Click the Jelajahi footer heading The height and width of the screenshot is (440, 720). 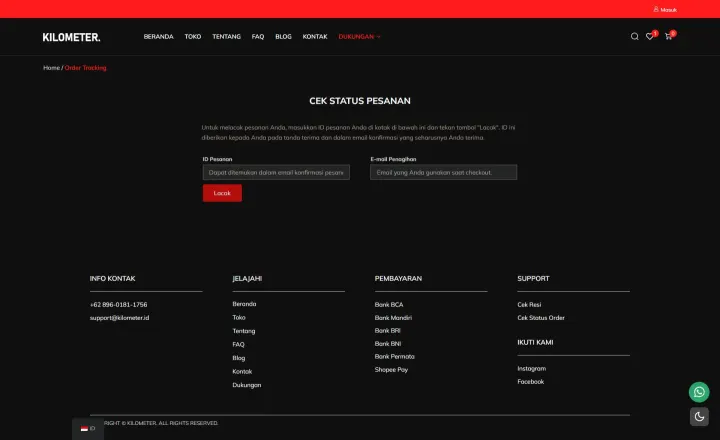coord(247,278)
